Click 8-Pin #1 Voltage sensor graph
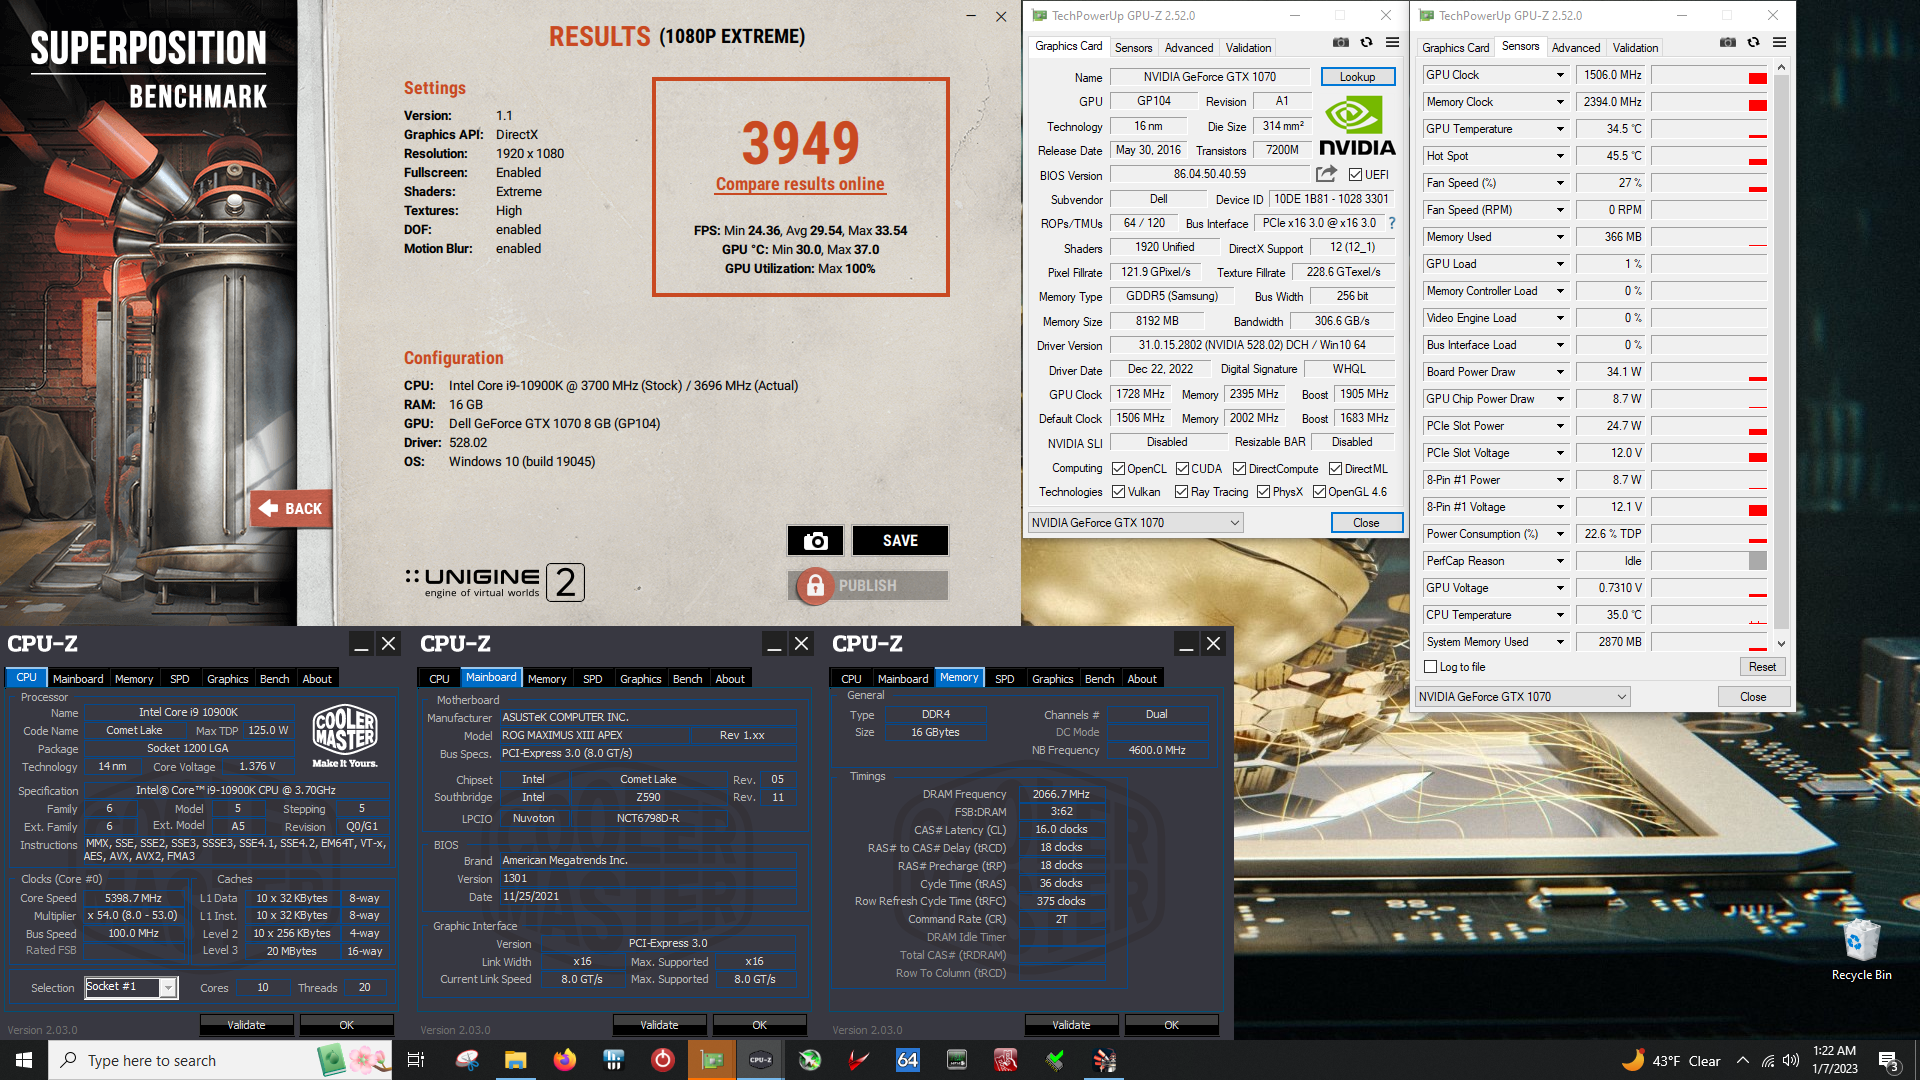 [x=1709, y=507]
